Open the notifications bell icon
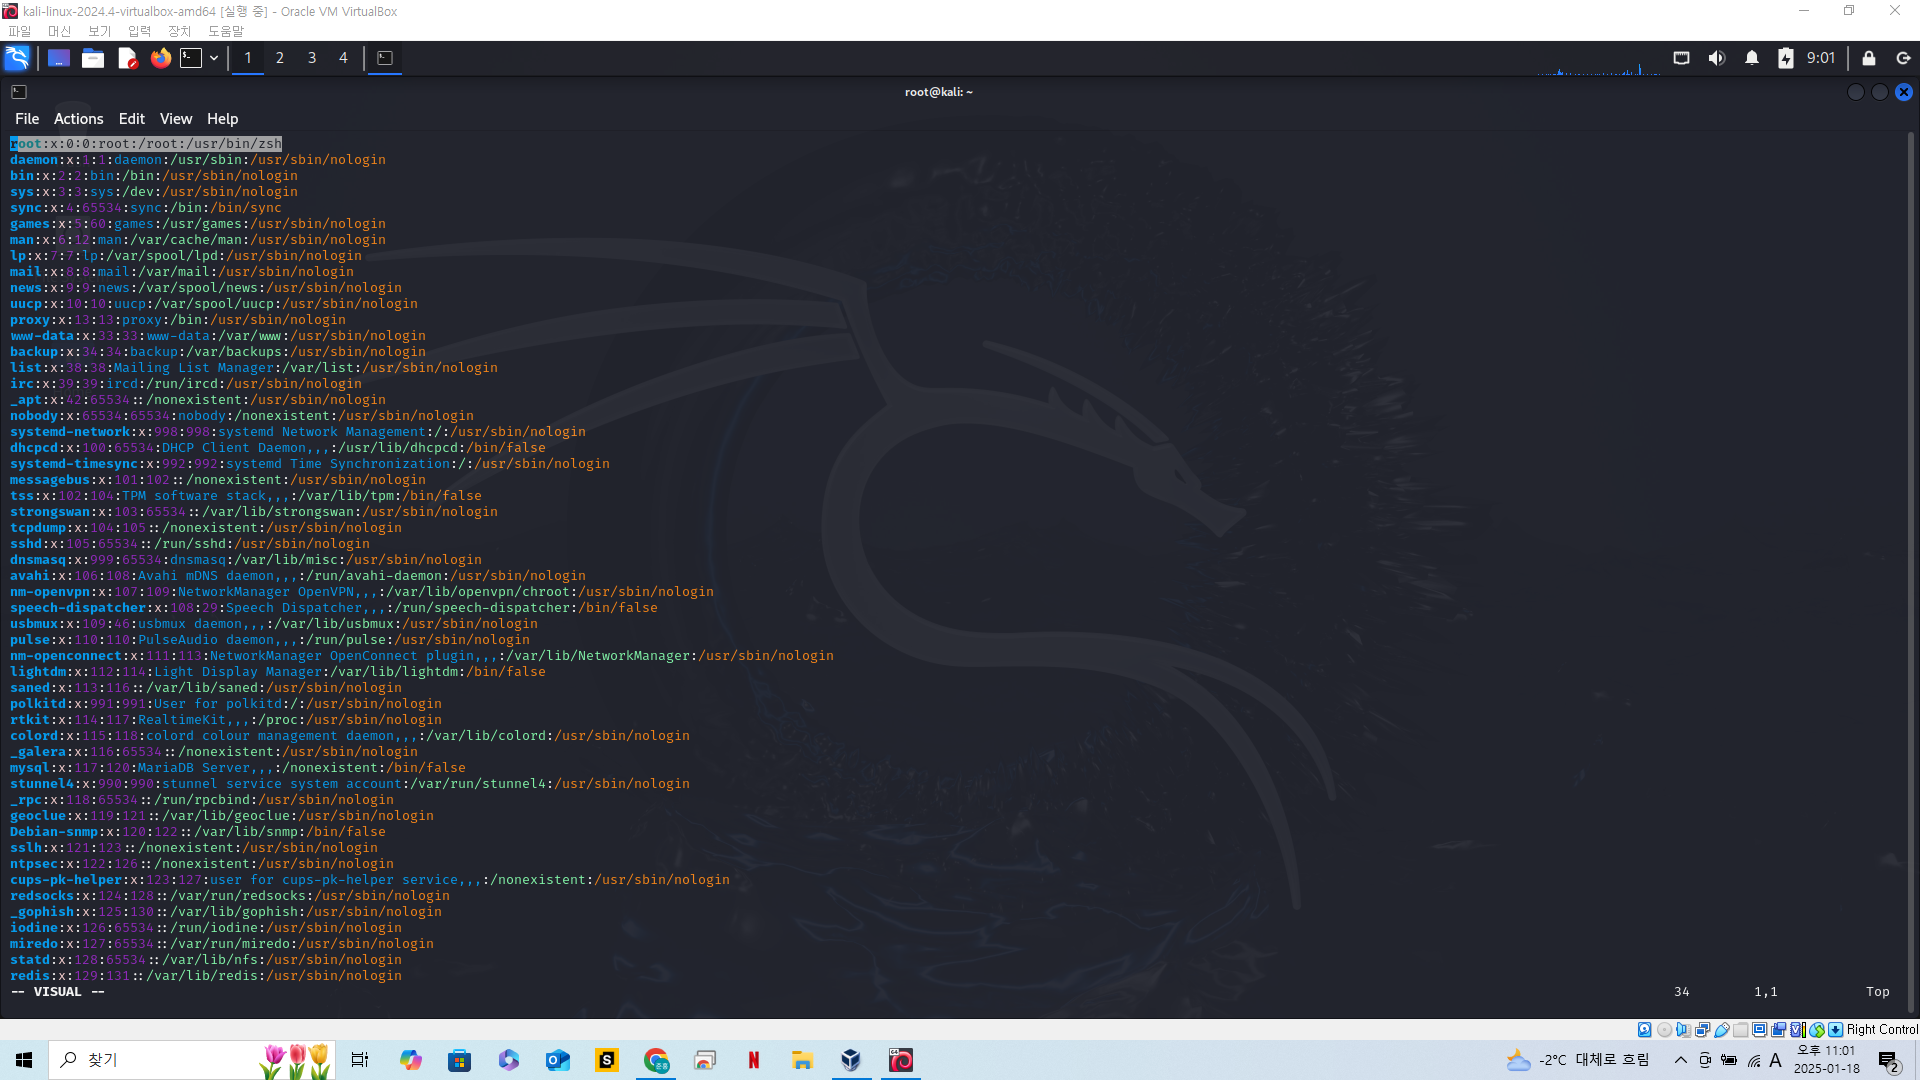1920x1080 pixels. [1751, 58]
